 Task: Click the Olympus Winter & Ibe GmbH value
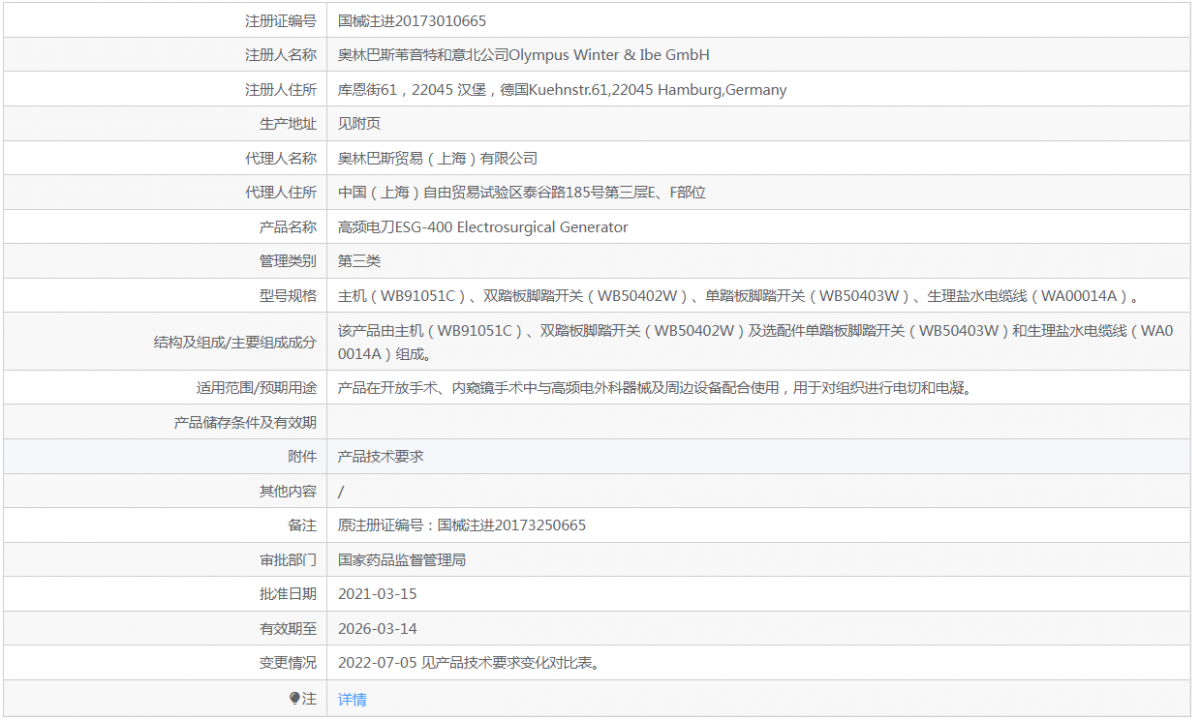click(524, 55)
